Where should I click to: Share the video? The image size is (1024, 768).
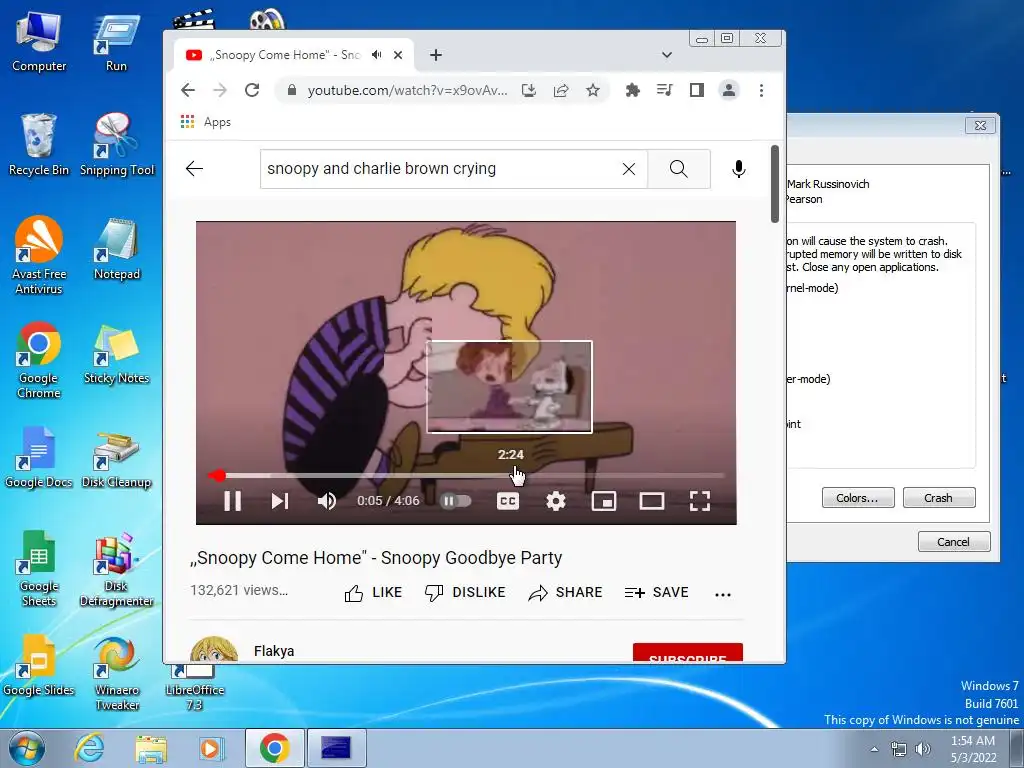click(566, 592)
